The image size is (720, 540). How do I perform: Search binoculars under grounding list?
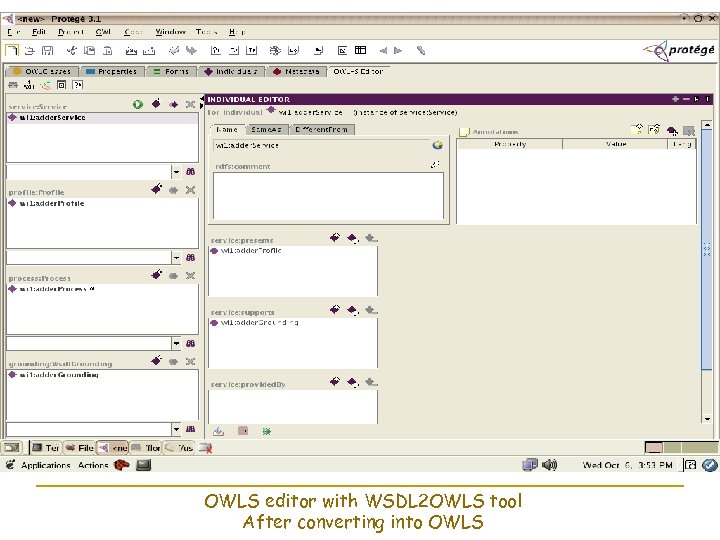click(x=190, y=429)
